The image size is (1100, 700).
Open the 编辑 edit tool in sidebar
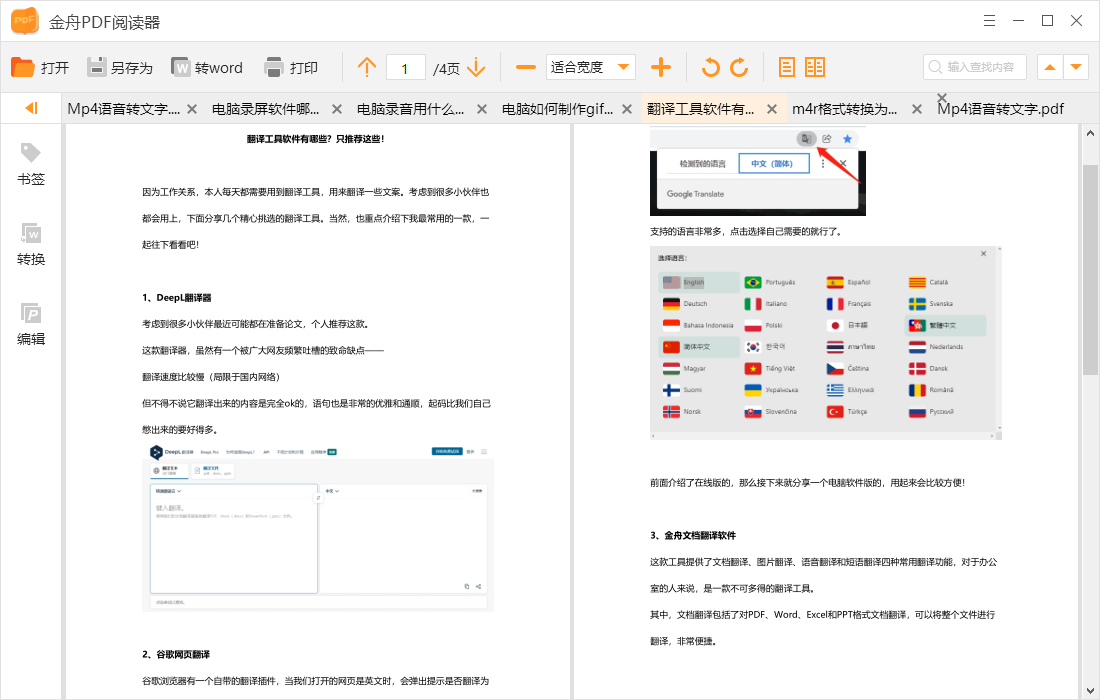31,325
